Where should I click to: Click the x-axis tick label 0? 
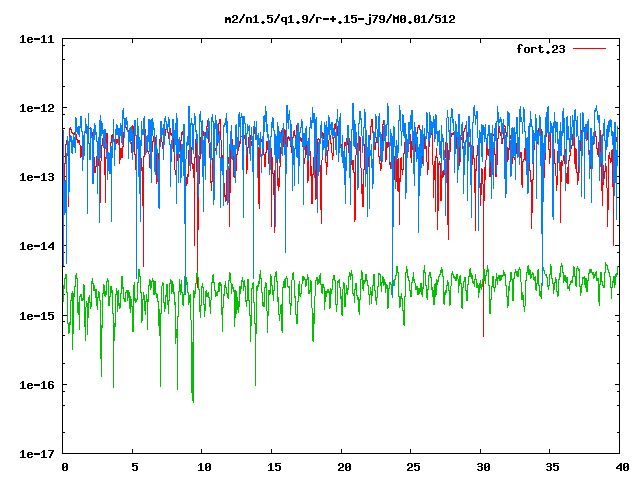tap(65, 467)
